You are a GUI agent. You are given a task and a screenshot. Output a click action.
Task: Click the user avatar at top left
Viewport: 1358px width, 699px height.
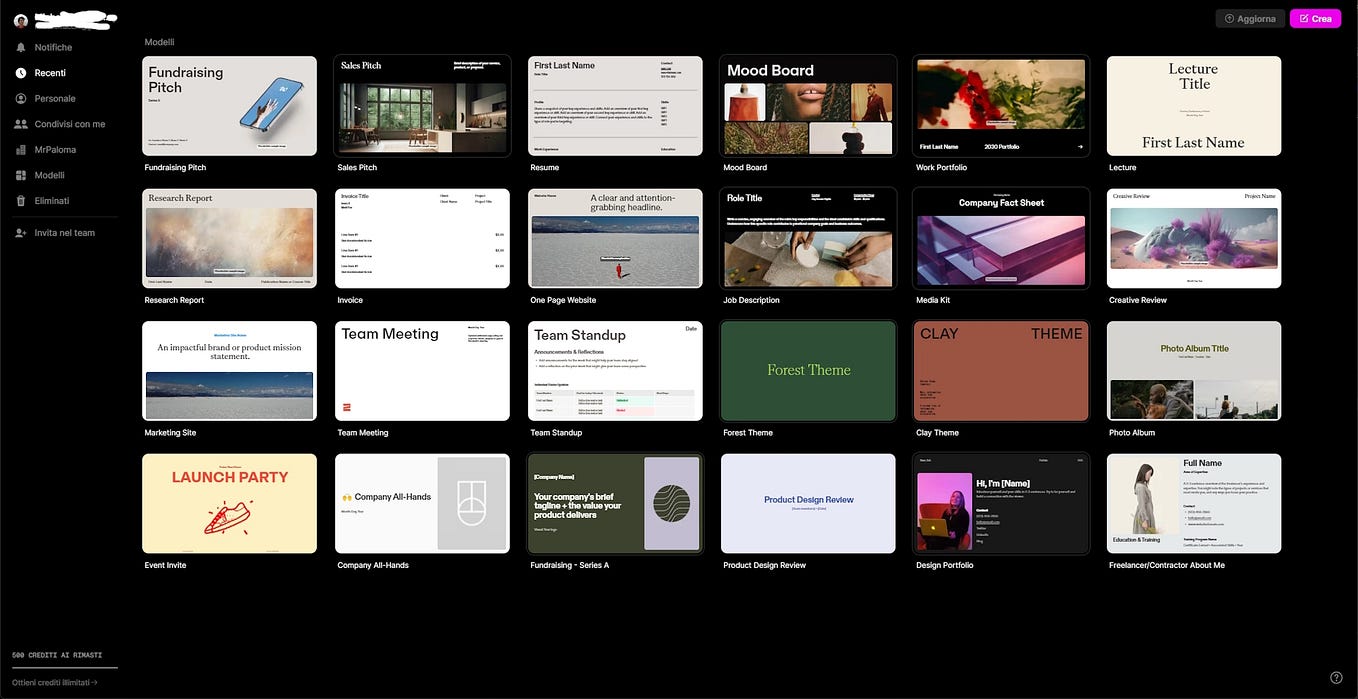pos(21,20)
